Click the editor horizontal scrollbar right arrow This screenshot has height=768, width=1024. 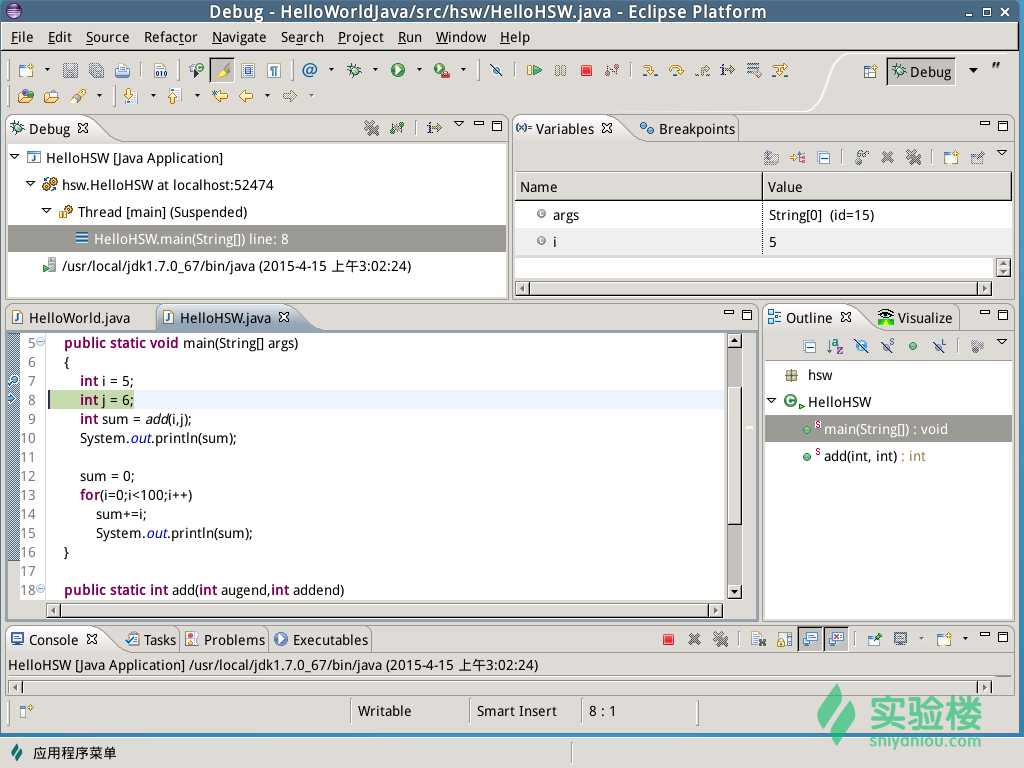point(716,611)
